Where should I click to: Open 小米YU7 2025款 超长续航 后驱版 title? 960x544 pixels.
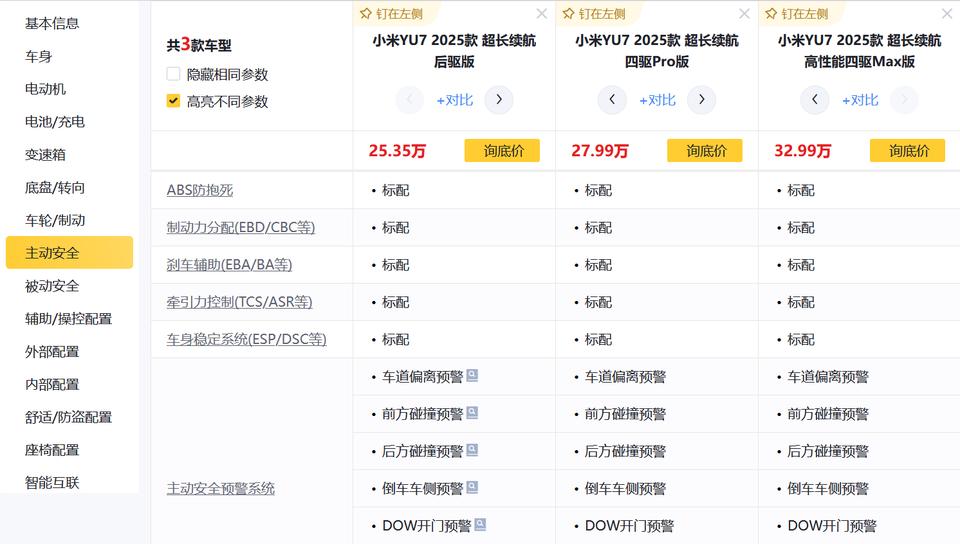tap(454, 51)
